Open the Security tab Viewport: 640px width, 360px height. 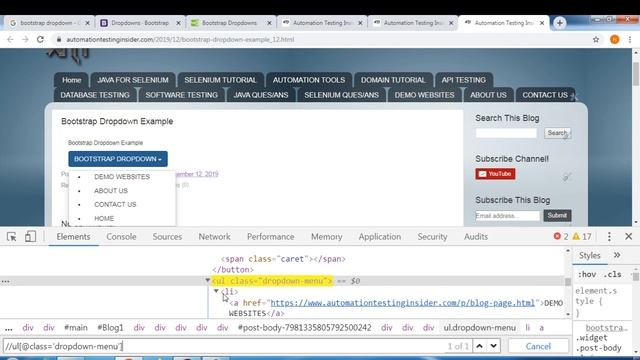[432, 237]
